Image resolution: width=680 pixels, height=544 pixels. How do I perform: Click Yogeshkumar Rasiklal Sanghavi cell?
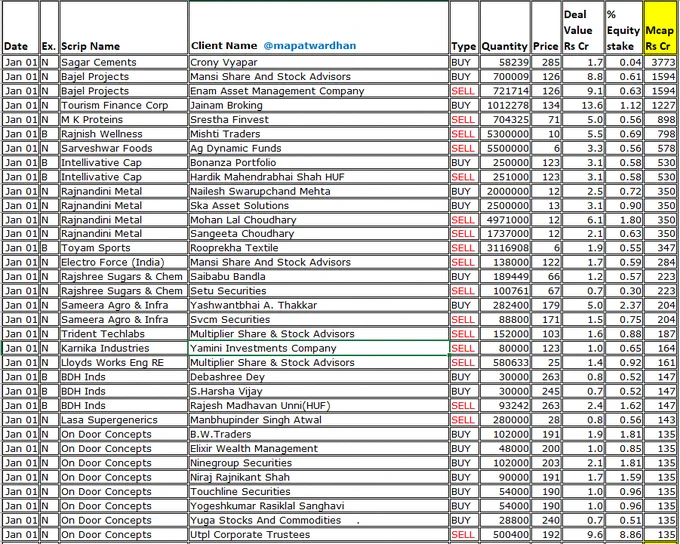[319, 505]
